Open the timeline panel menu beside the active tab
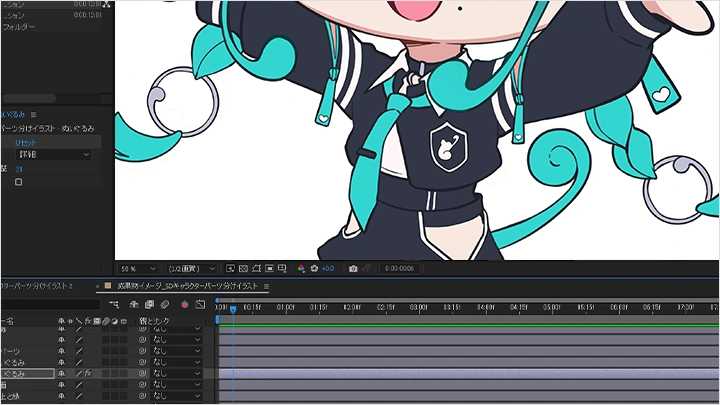The height and width of the screenshot is (405, 720). pos(266,286)
